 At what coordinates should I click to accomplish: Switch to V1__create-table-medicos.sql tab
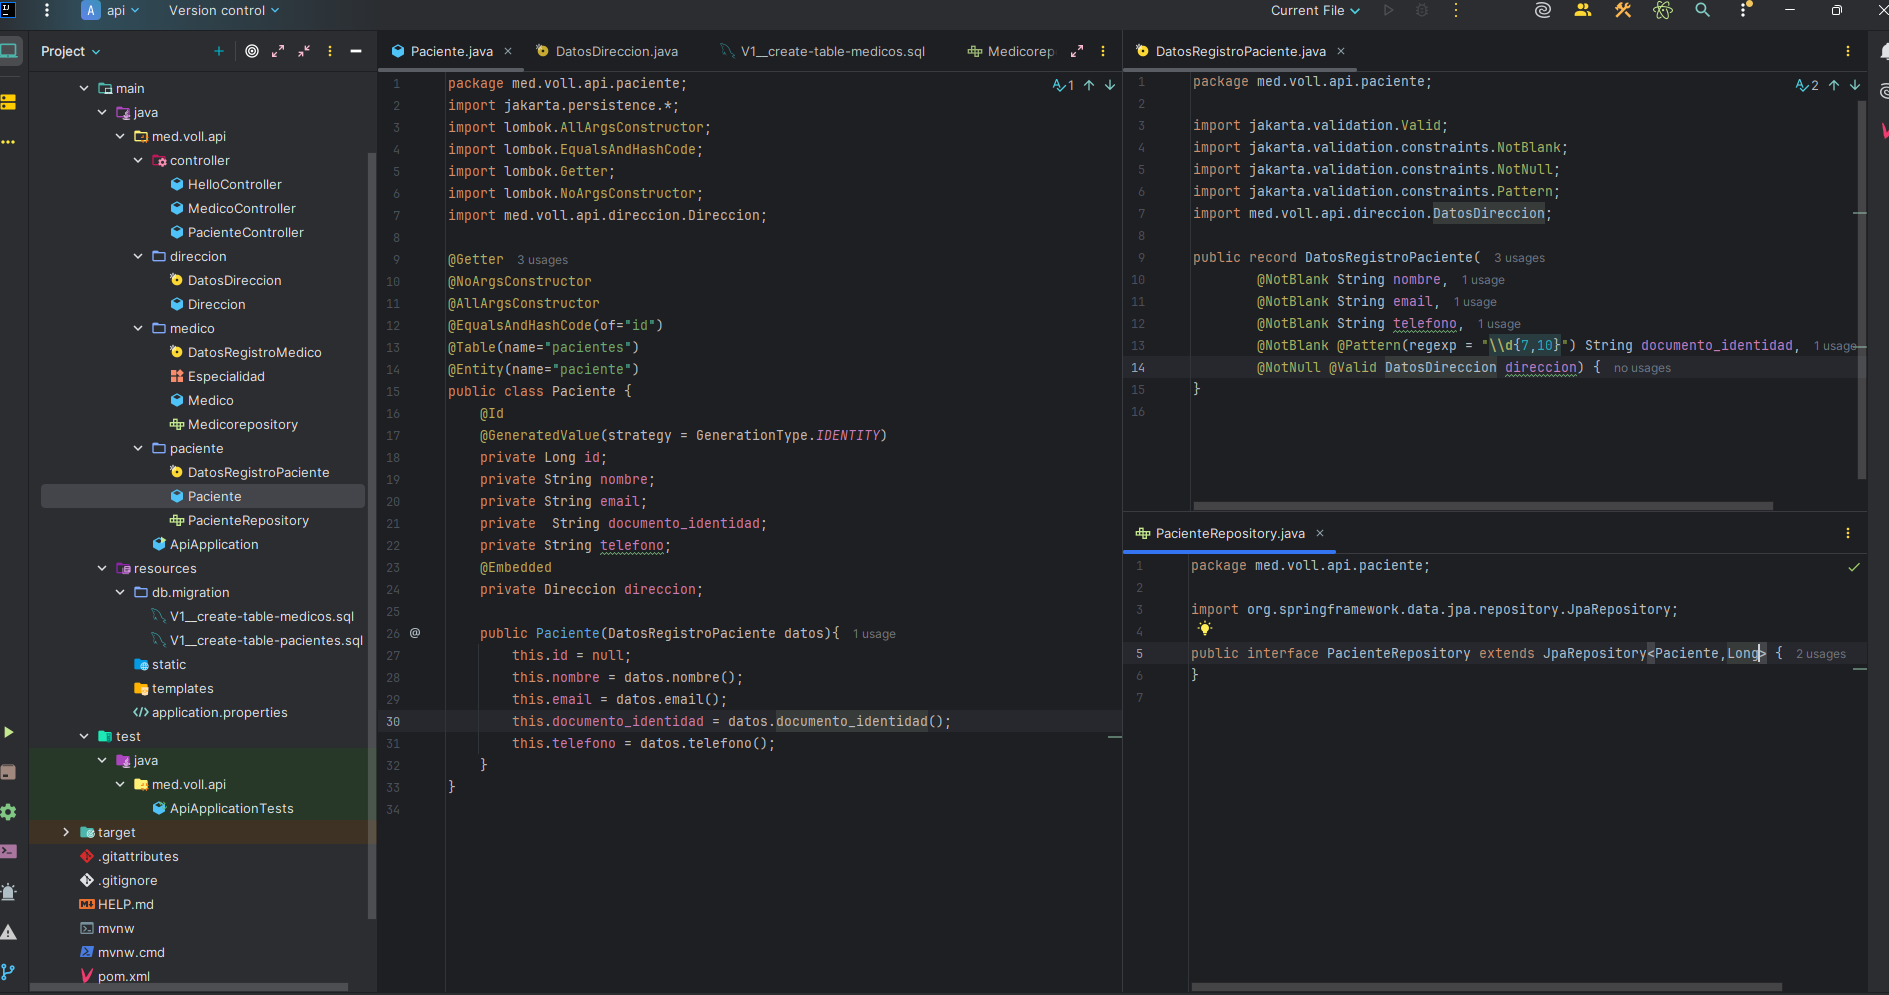tap(822, 51)
